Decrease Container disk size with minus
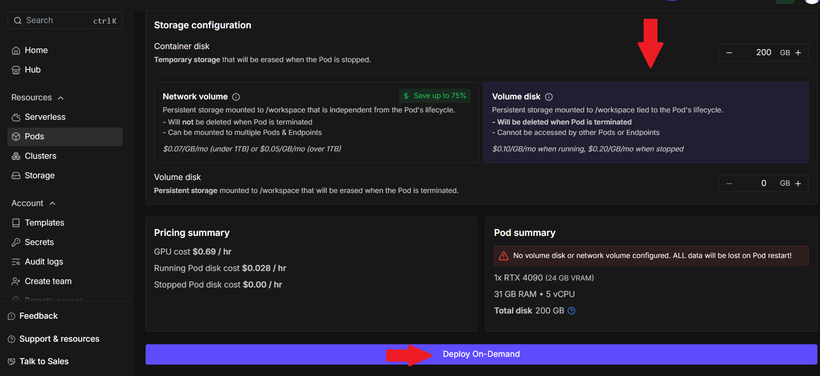Image resolution: width=820 pixels, height=376 pixels. 729,52
